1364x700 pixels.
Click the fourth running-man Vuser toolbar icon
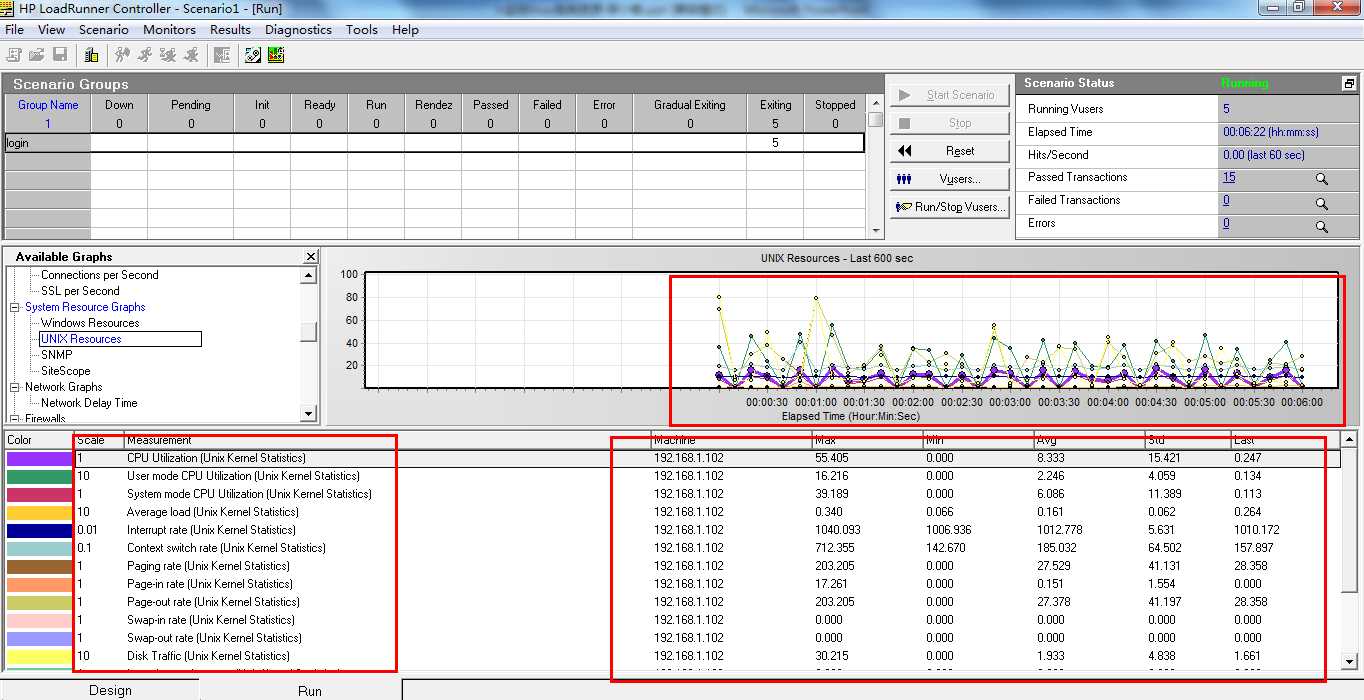pyautogui.click(x=190, y=54)
